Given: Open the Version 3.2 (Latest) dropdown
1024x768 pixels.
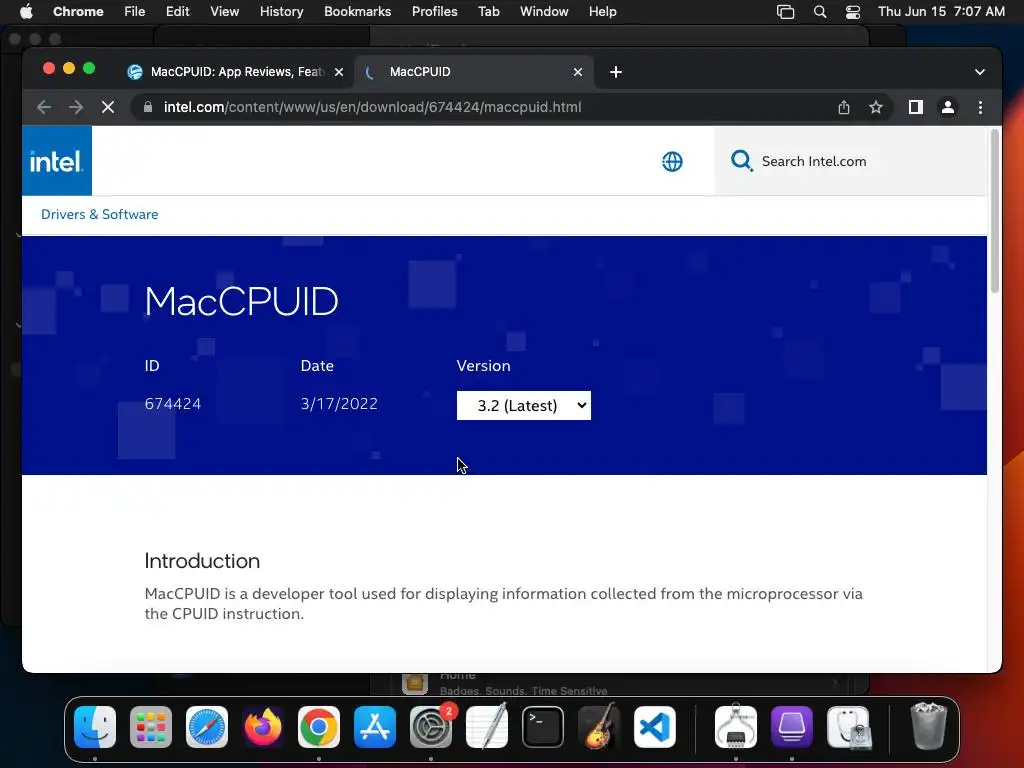Looking at the screenshot, I should pos(524,406).
